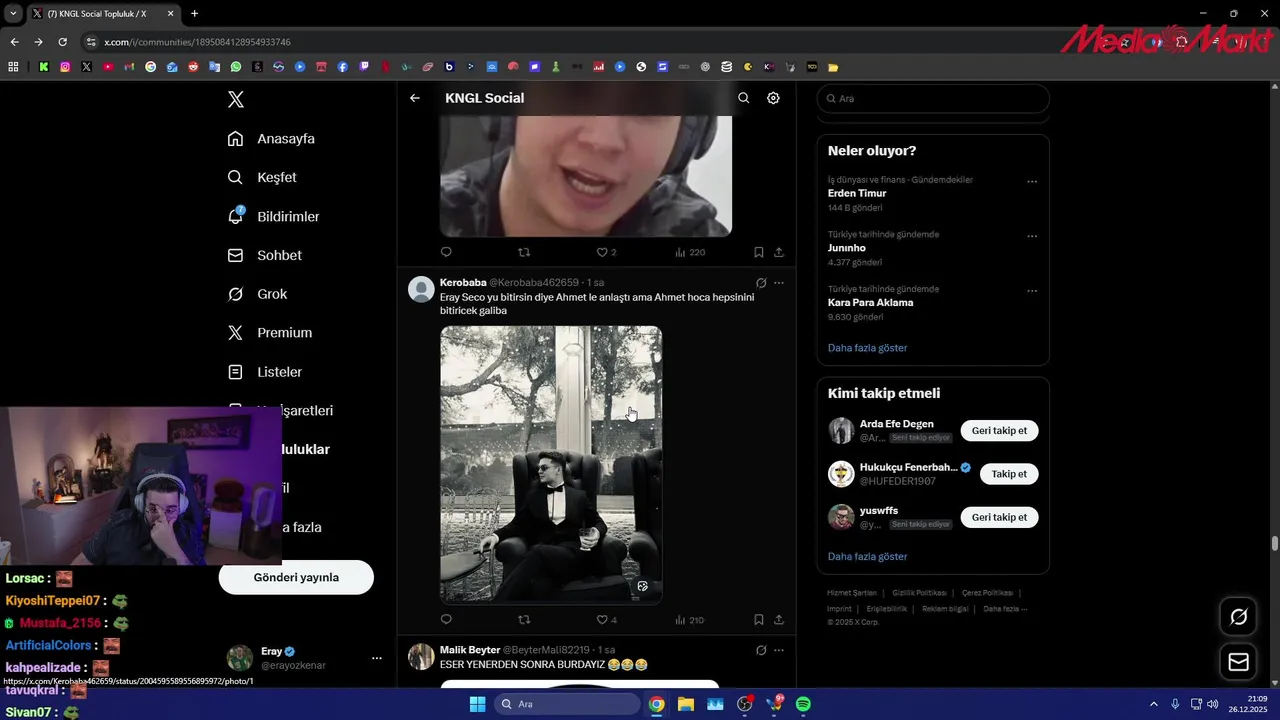Screen dimensions: 1280x720
Task: Search within the KNGL Social community
Action: point(743,98)
